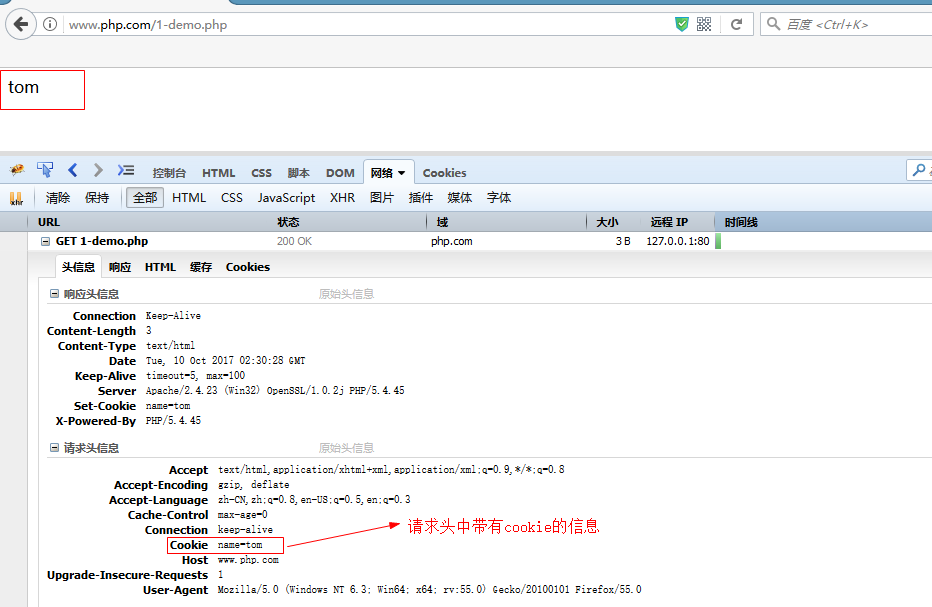Click the browser back button
932x607 pixels.
[x=20, y=24]
